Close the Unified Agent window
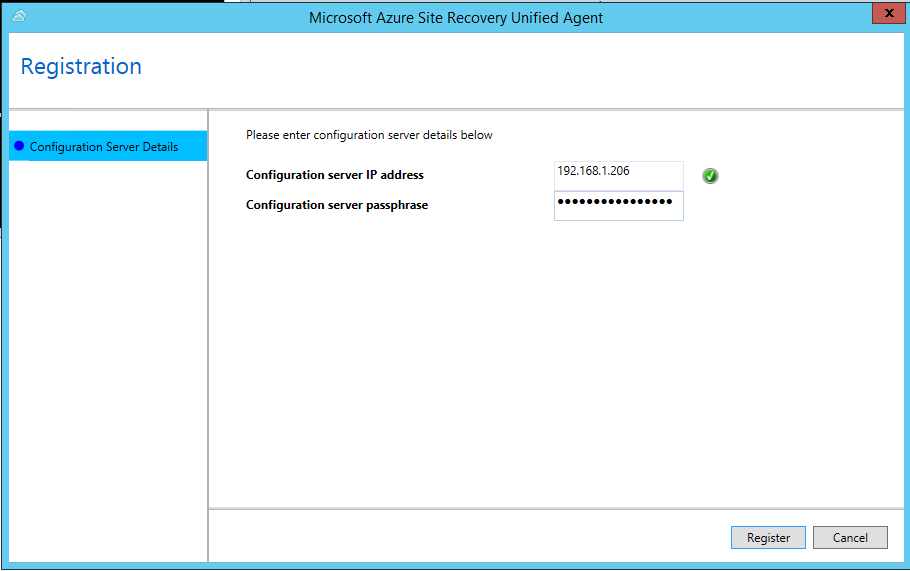 click(x=889, y=13)
